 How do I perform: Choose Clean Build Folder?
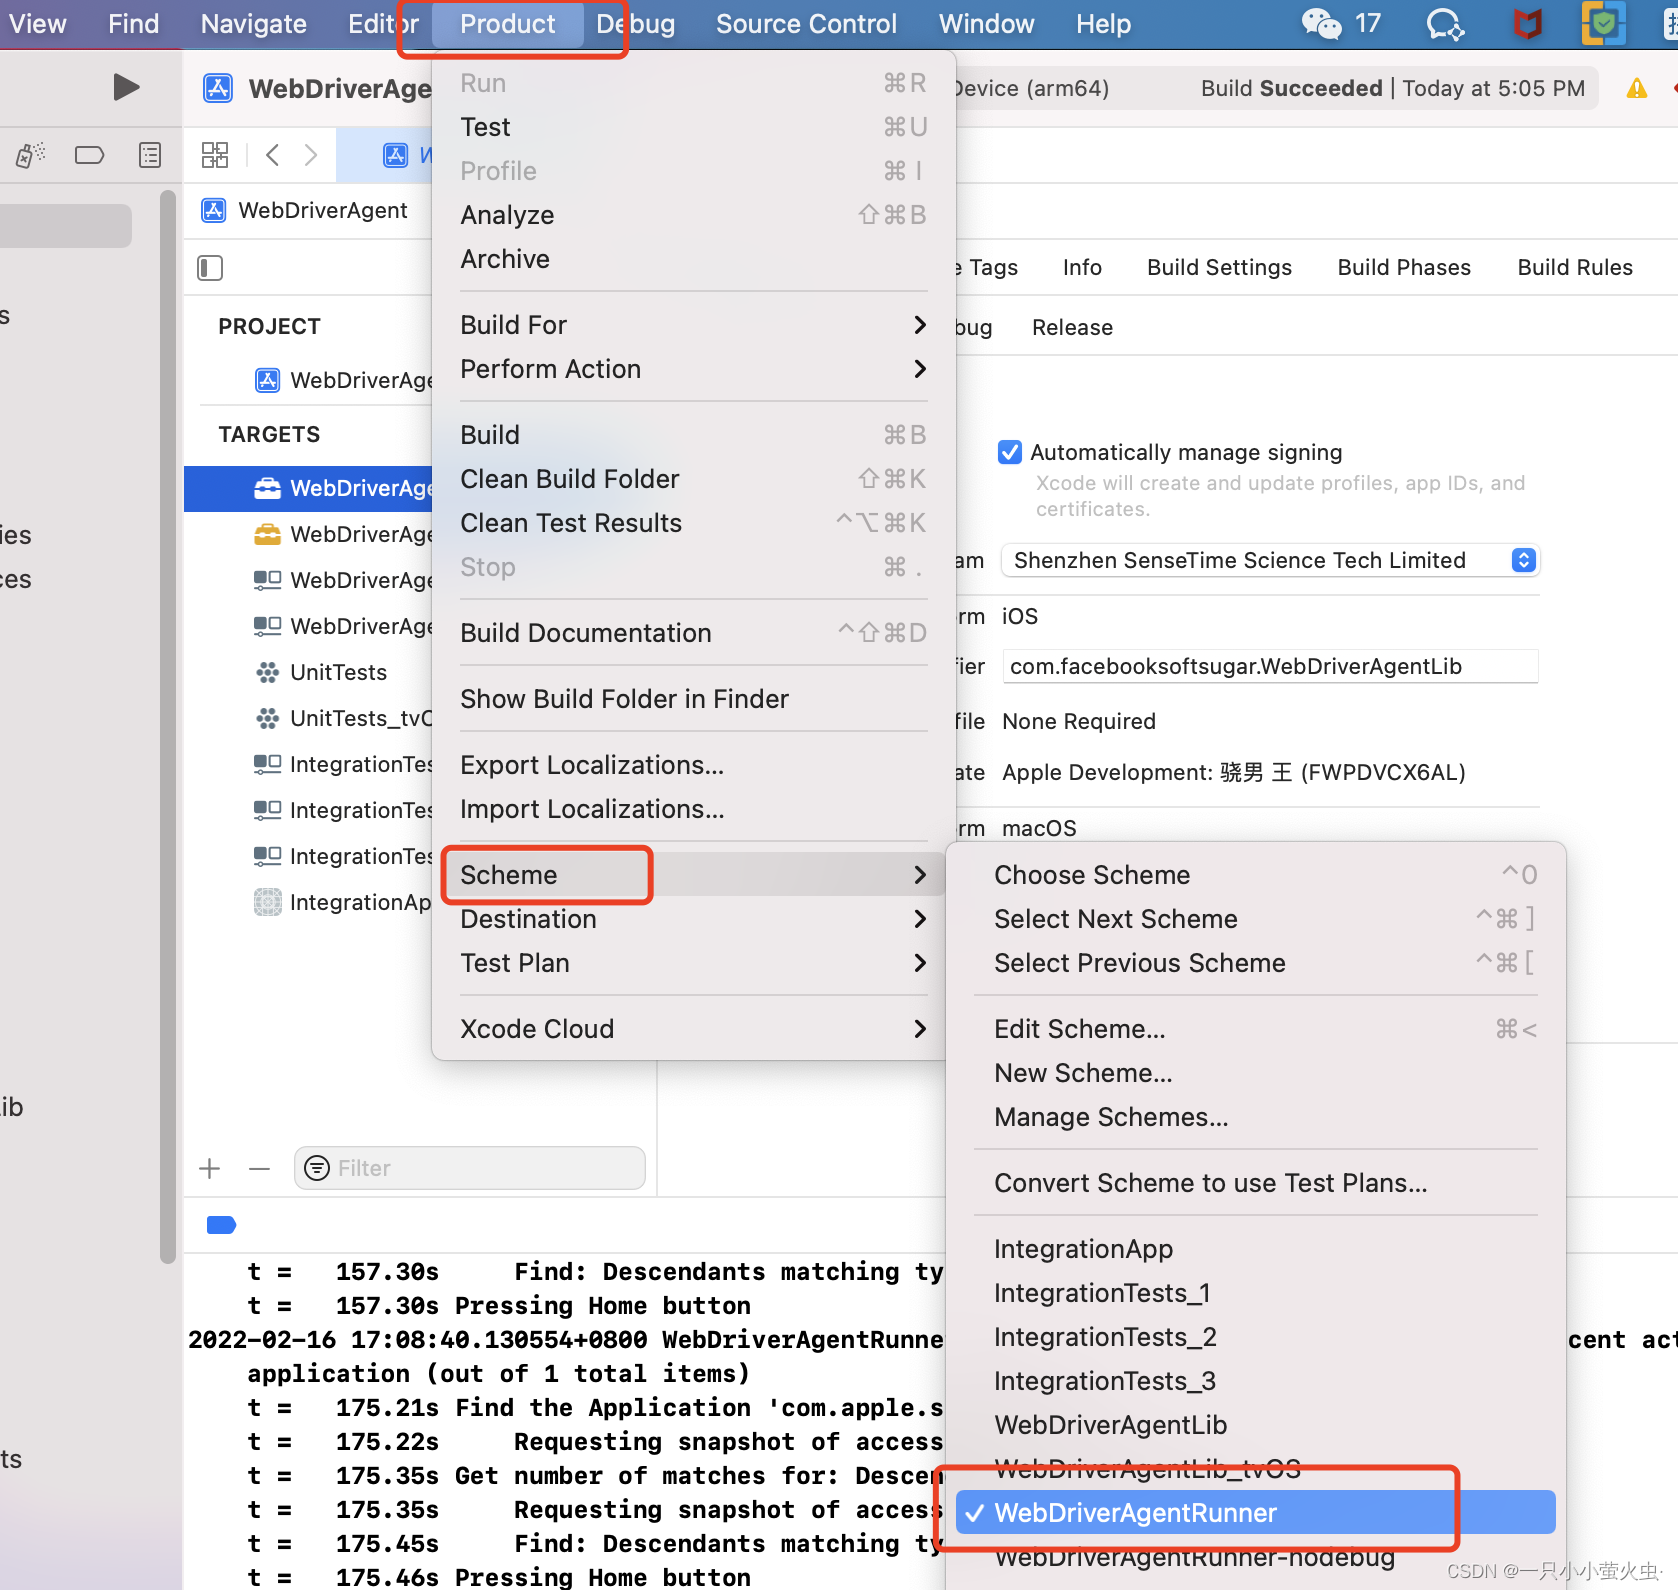coord(693,479)
